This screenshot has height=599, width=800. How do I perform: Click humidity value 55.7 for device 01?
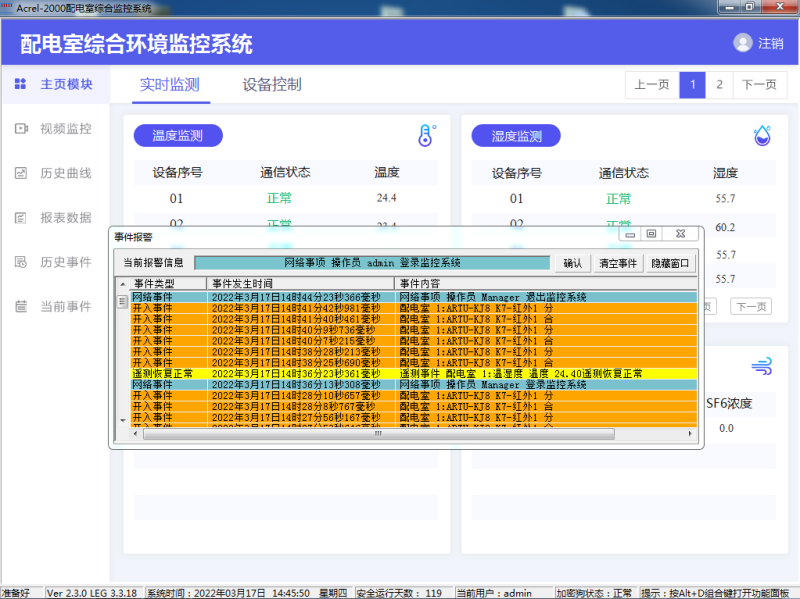click(725, 198)
